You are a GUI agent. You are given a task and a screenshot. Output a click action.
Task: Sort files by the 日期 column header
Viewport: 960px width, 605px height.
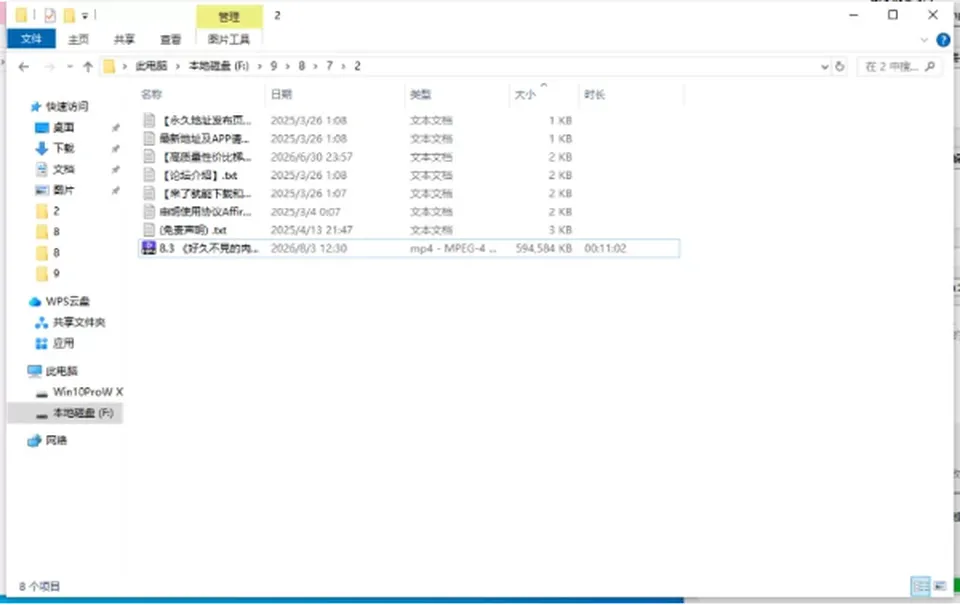click(x=281, y=94)
